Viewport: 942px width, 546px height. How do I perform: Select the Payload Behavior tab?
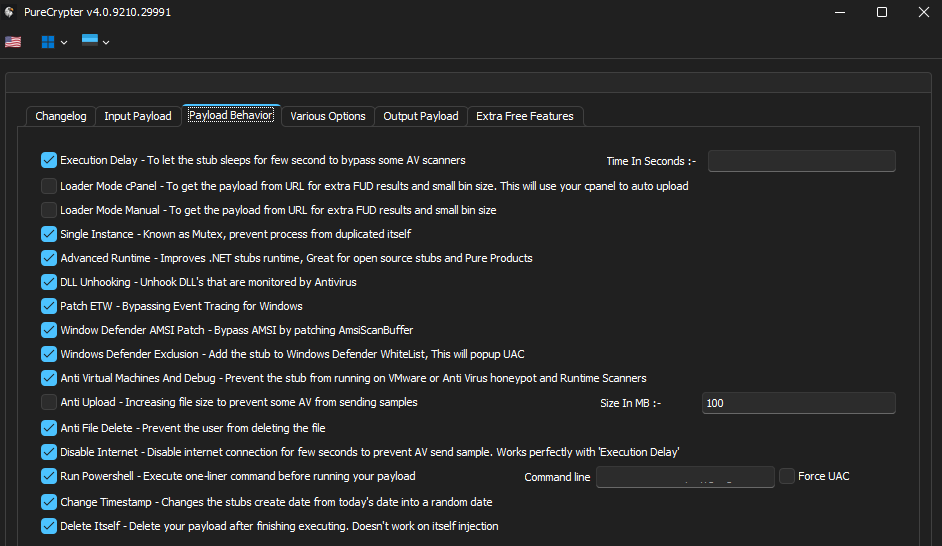click(231, 115)
